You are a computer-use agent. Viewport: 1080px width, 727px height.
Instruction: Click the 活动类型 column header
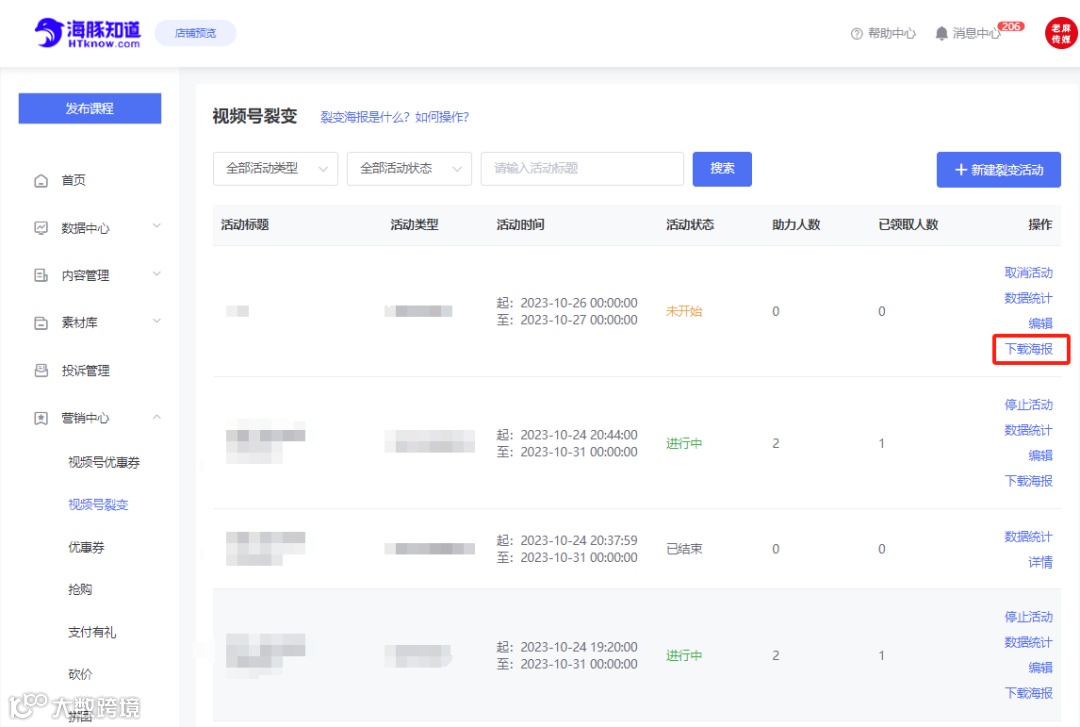pos(414,225)
